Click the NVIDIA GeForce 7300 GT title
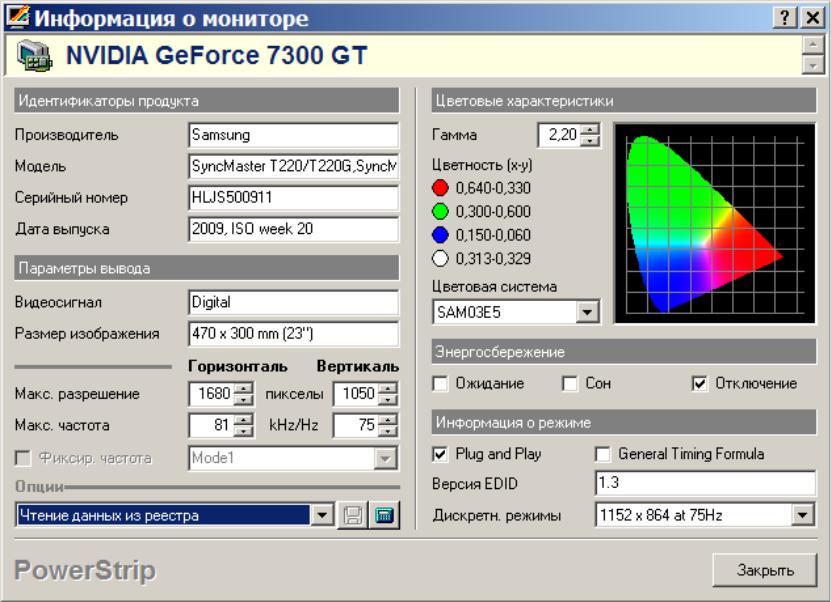The width and height of the screenshot is (831, 602). pos(216,56)
